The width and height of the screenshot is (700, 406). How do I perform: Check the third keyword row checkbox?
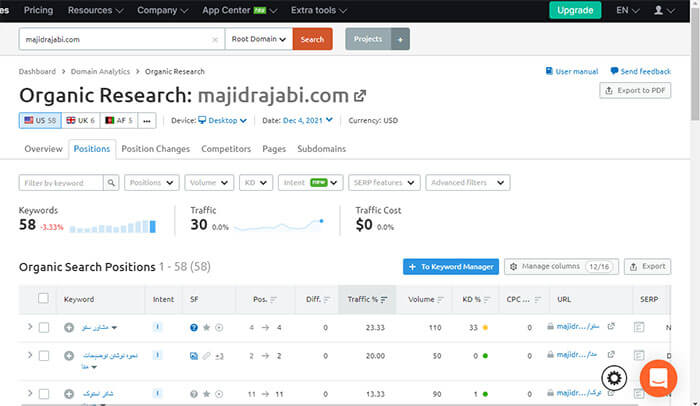point(44,394)
